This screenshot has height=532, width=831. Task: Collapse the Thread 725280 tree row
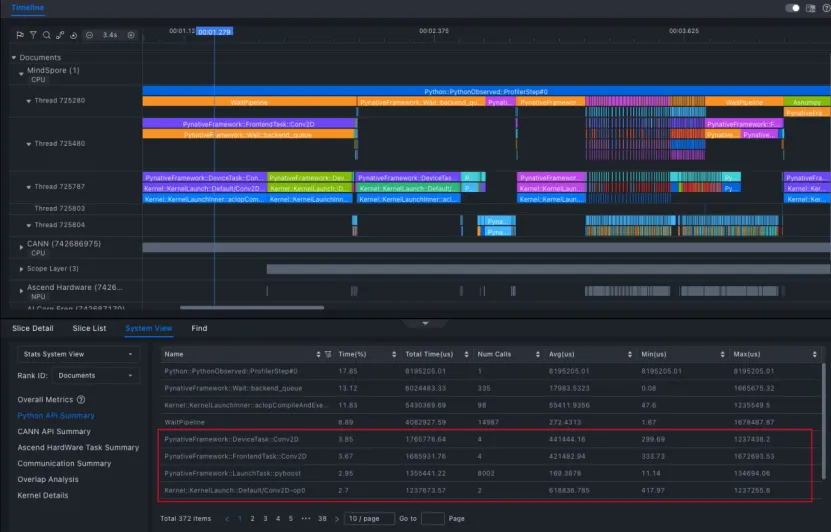click(28, 101)
